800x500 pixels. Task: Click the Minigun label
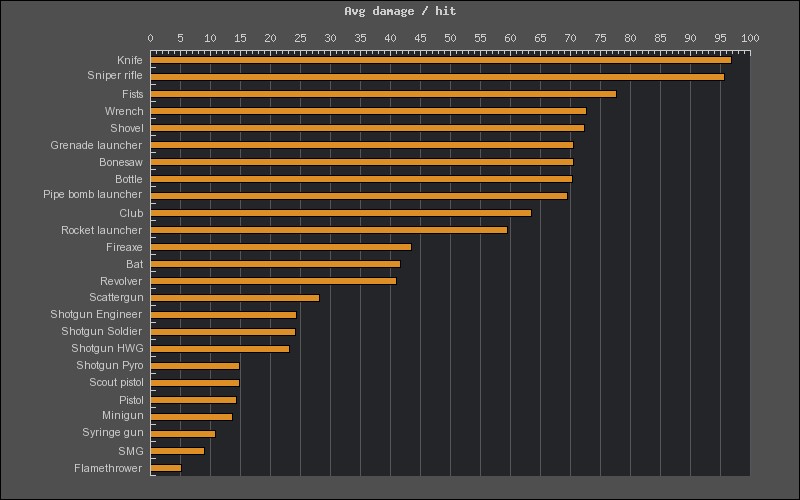point(123,415)
